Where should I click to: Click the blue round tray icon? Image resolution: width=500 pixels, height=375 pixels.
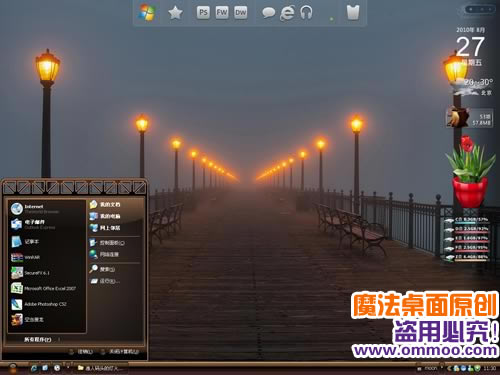463,368
